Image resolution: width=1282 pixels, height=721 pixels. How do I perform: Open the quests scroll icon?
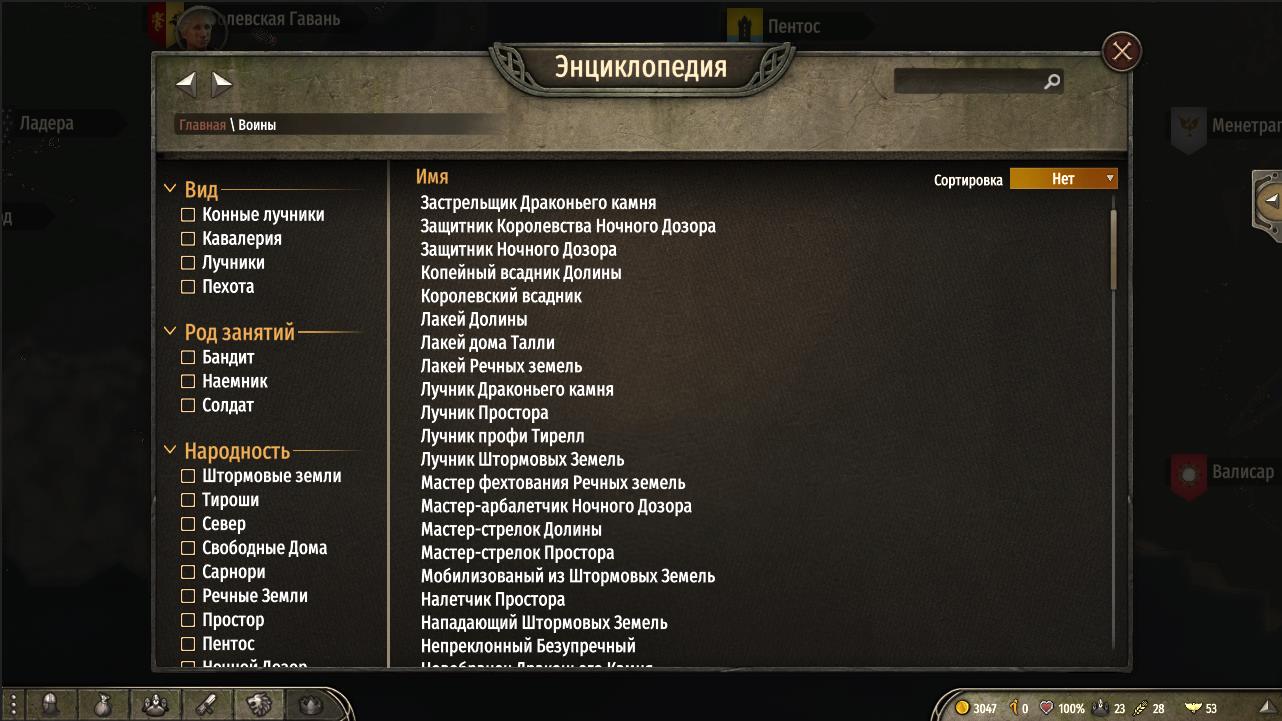[x=206, y=705]
